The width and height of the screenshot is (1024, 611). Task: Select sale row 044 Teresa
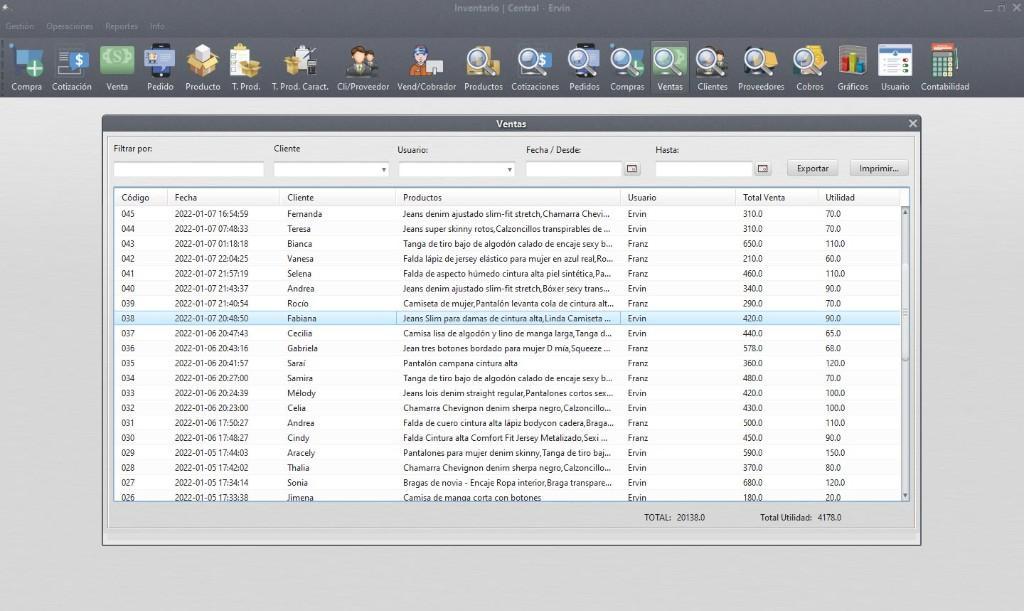click(507, 228)
